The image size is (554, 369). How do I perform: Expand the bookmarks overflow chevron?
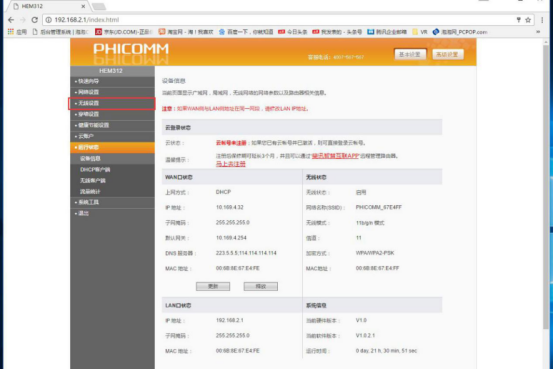[x=538, y=32]
